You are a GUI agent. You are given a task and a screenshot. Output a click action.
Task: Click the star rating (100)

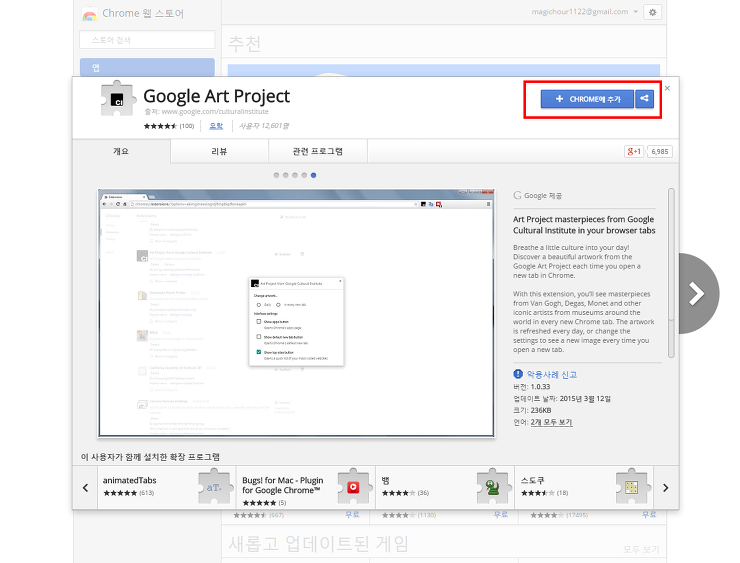[169, 126]
